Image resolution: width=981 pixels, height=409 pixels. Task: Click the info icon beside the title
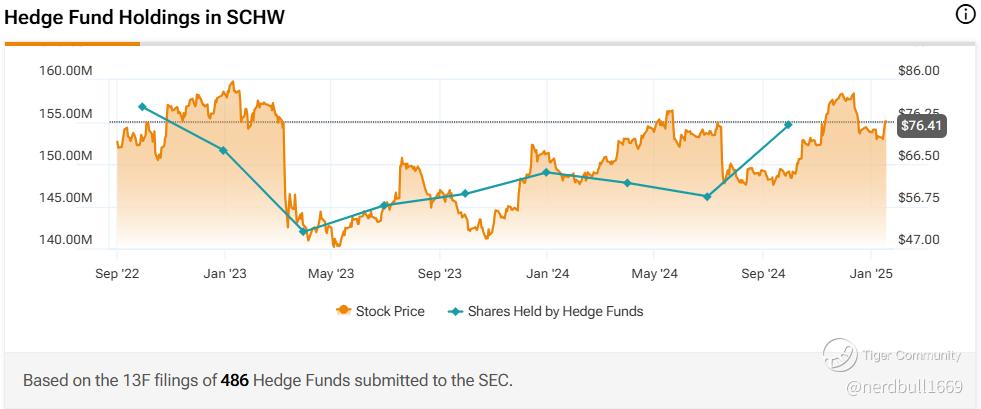[965, 14]
